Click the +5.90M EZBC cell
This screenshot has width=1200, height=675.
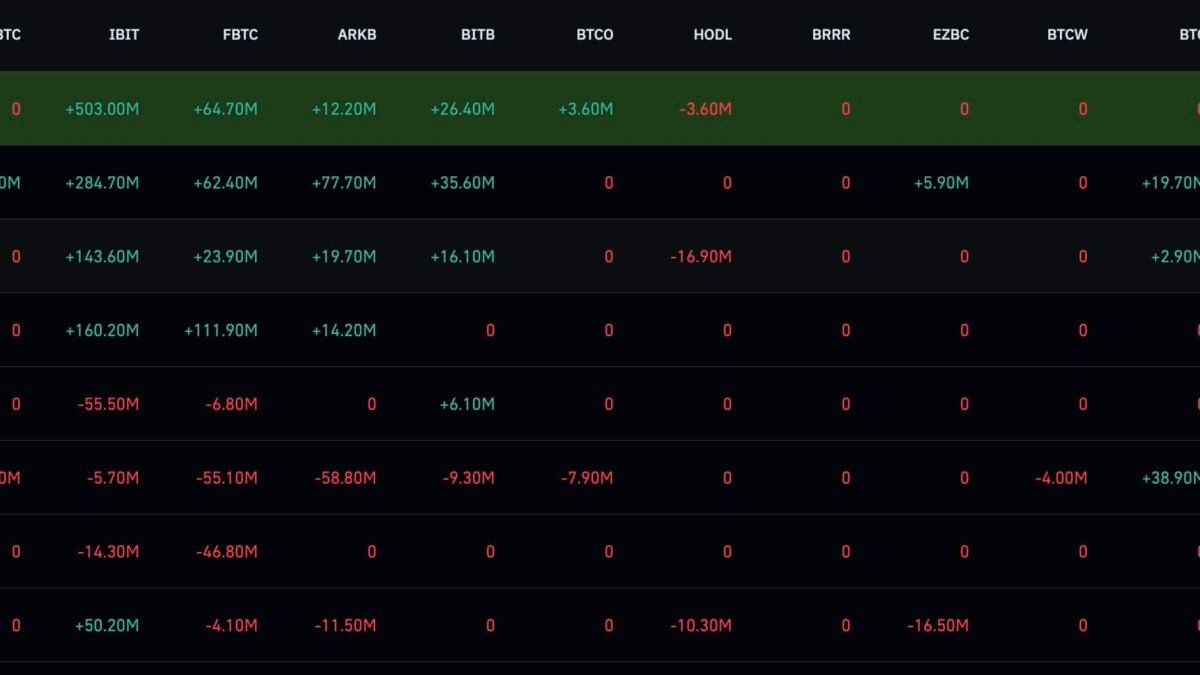click(x=941, y=183)
